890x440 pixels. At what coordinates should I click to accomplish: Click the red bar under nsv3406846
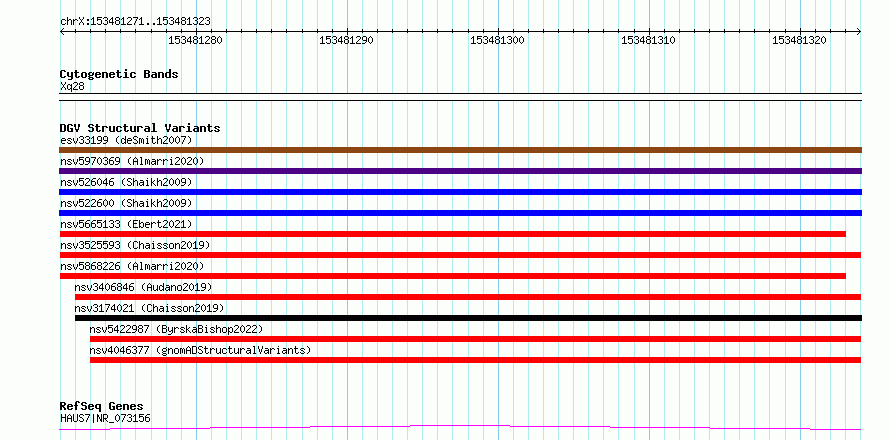(x=468, y=297)
